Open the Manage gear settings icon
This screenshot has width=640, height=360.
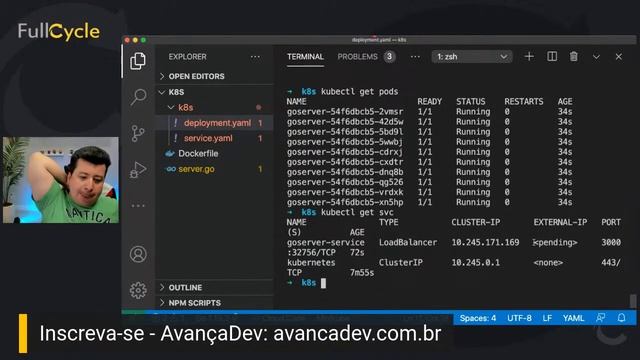coord(138,290)
